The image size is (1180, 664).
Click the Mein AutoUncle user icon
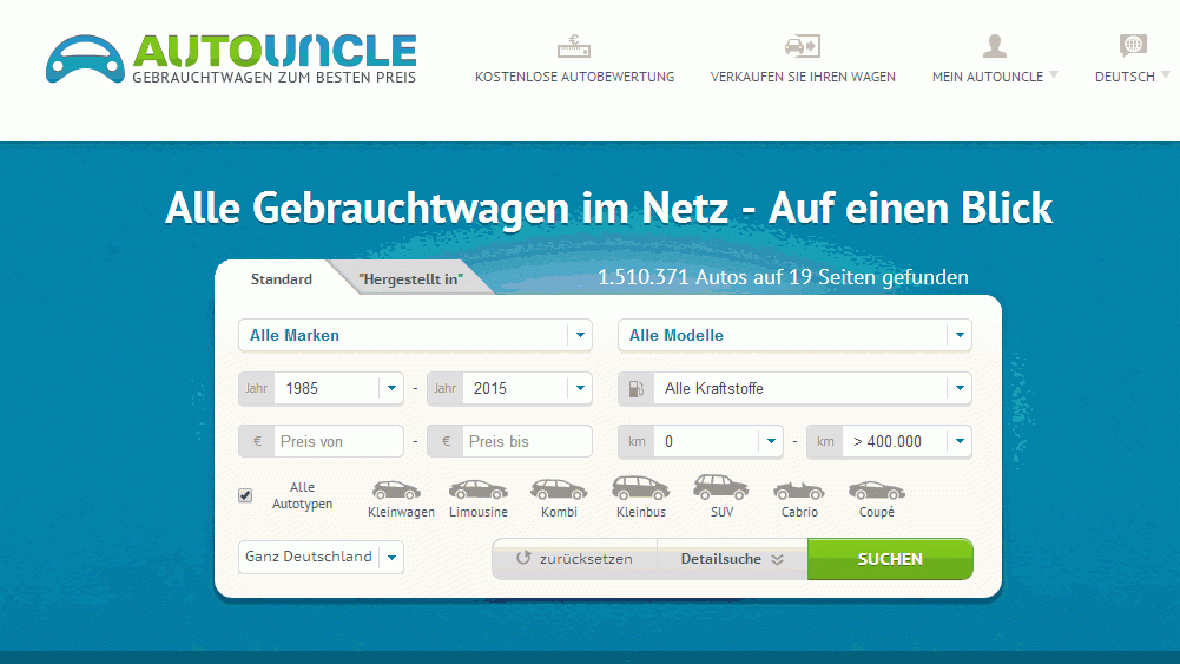995,46
